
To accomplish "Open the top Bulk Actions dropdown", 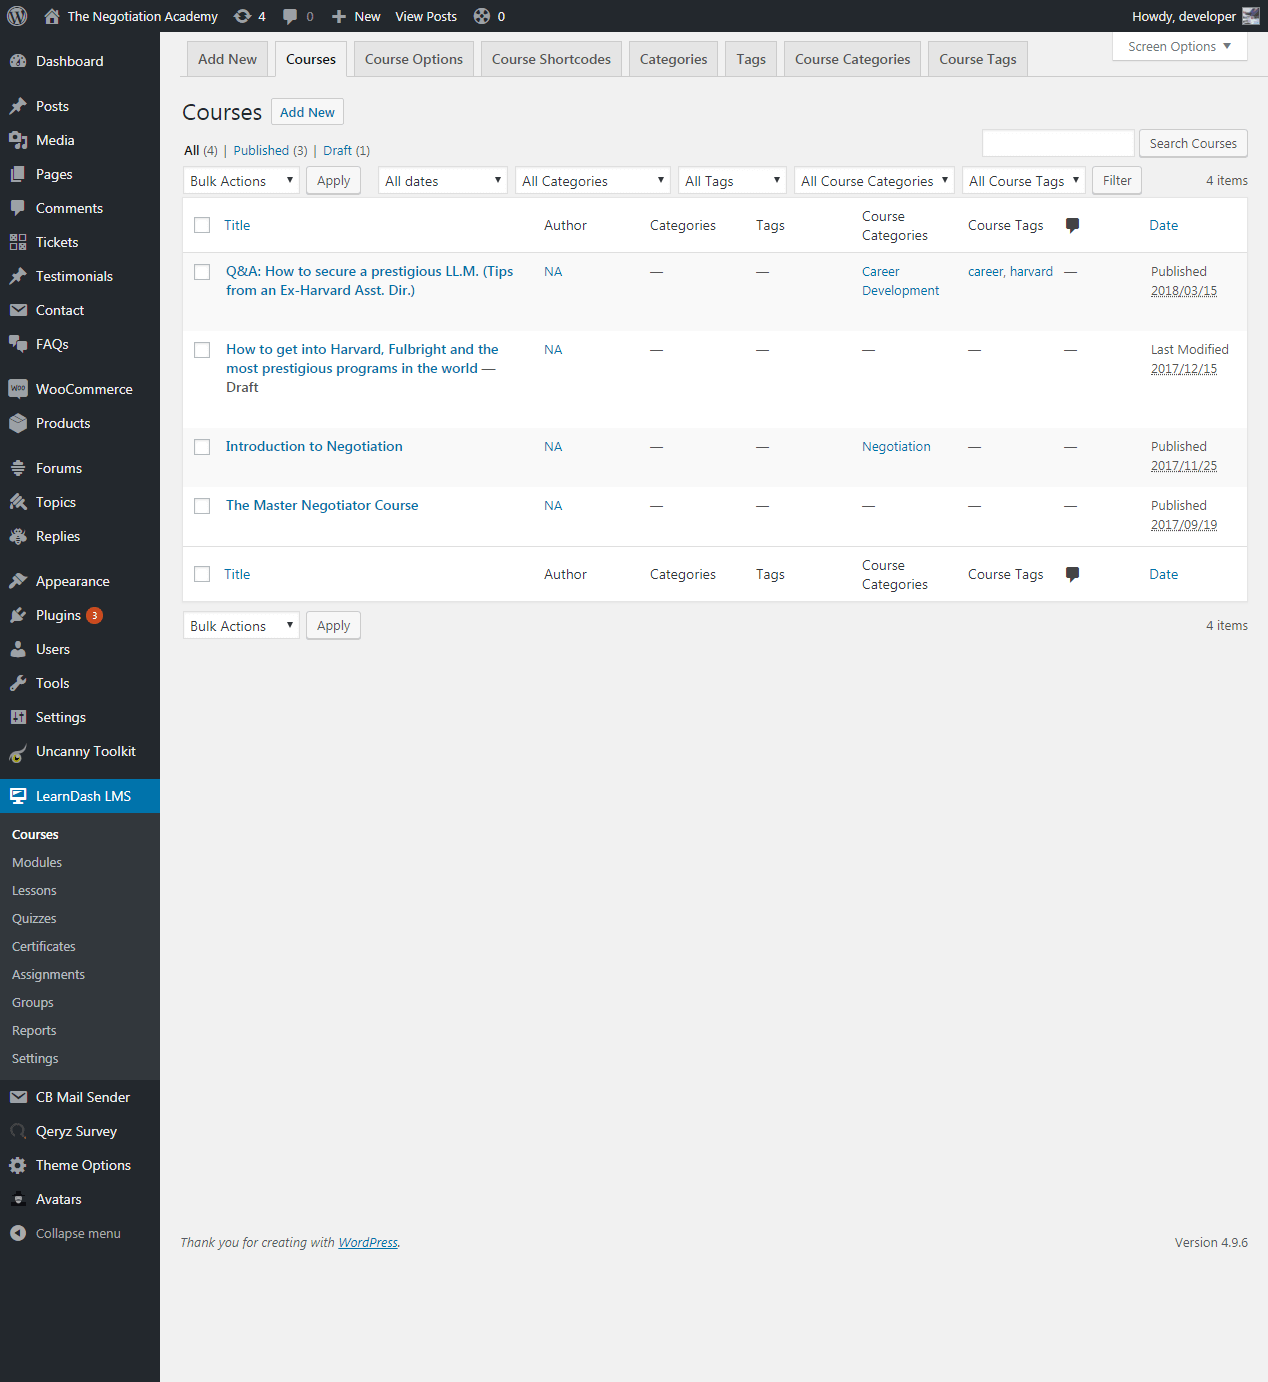I will 241,181.
